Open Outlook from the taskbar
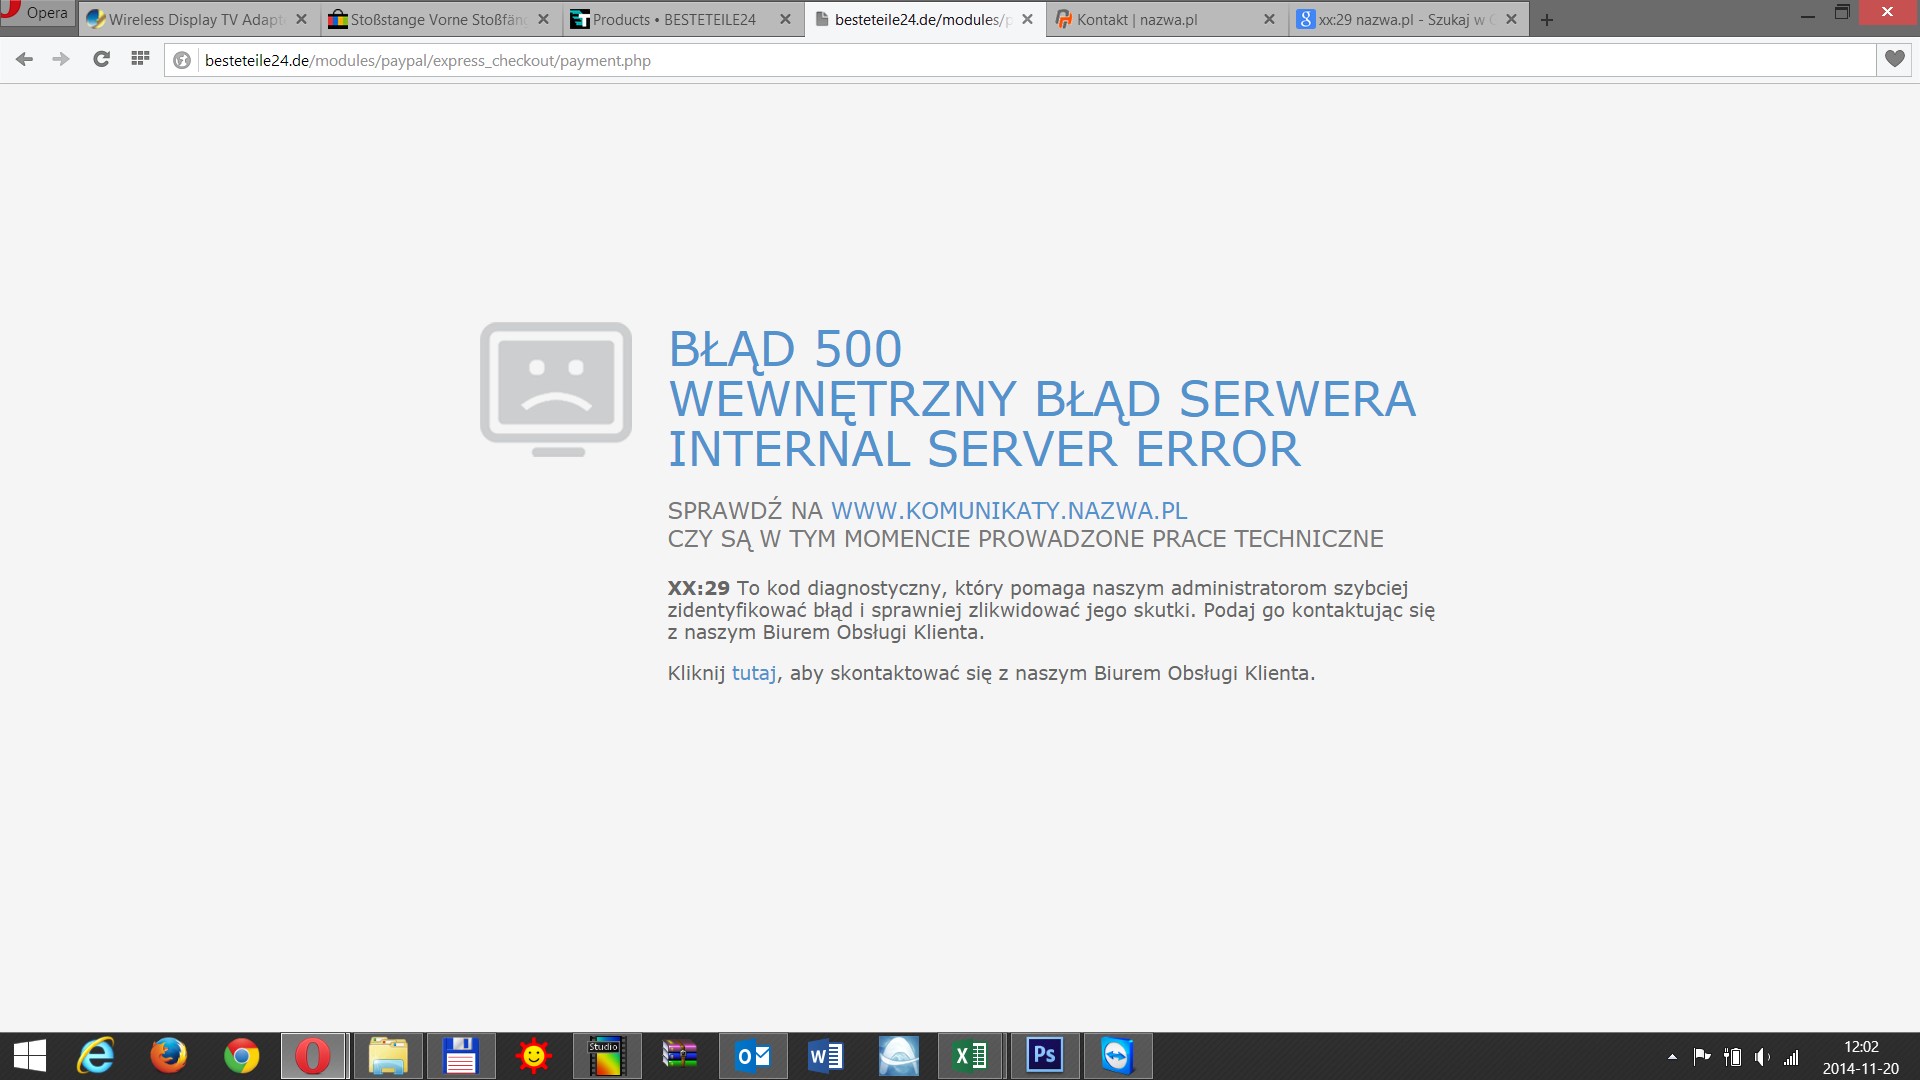Viewport: 1920px width, 1080px height. 753,1056
